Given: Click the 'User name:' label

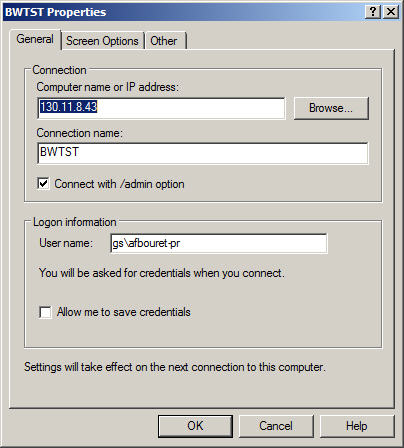Looking at the screenshot, I should (66, 243).
